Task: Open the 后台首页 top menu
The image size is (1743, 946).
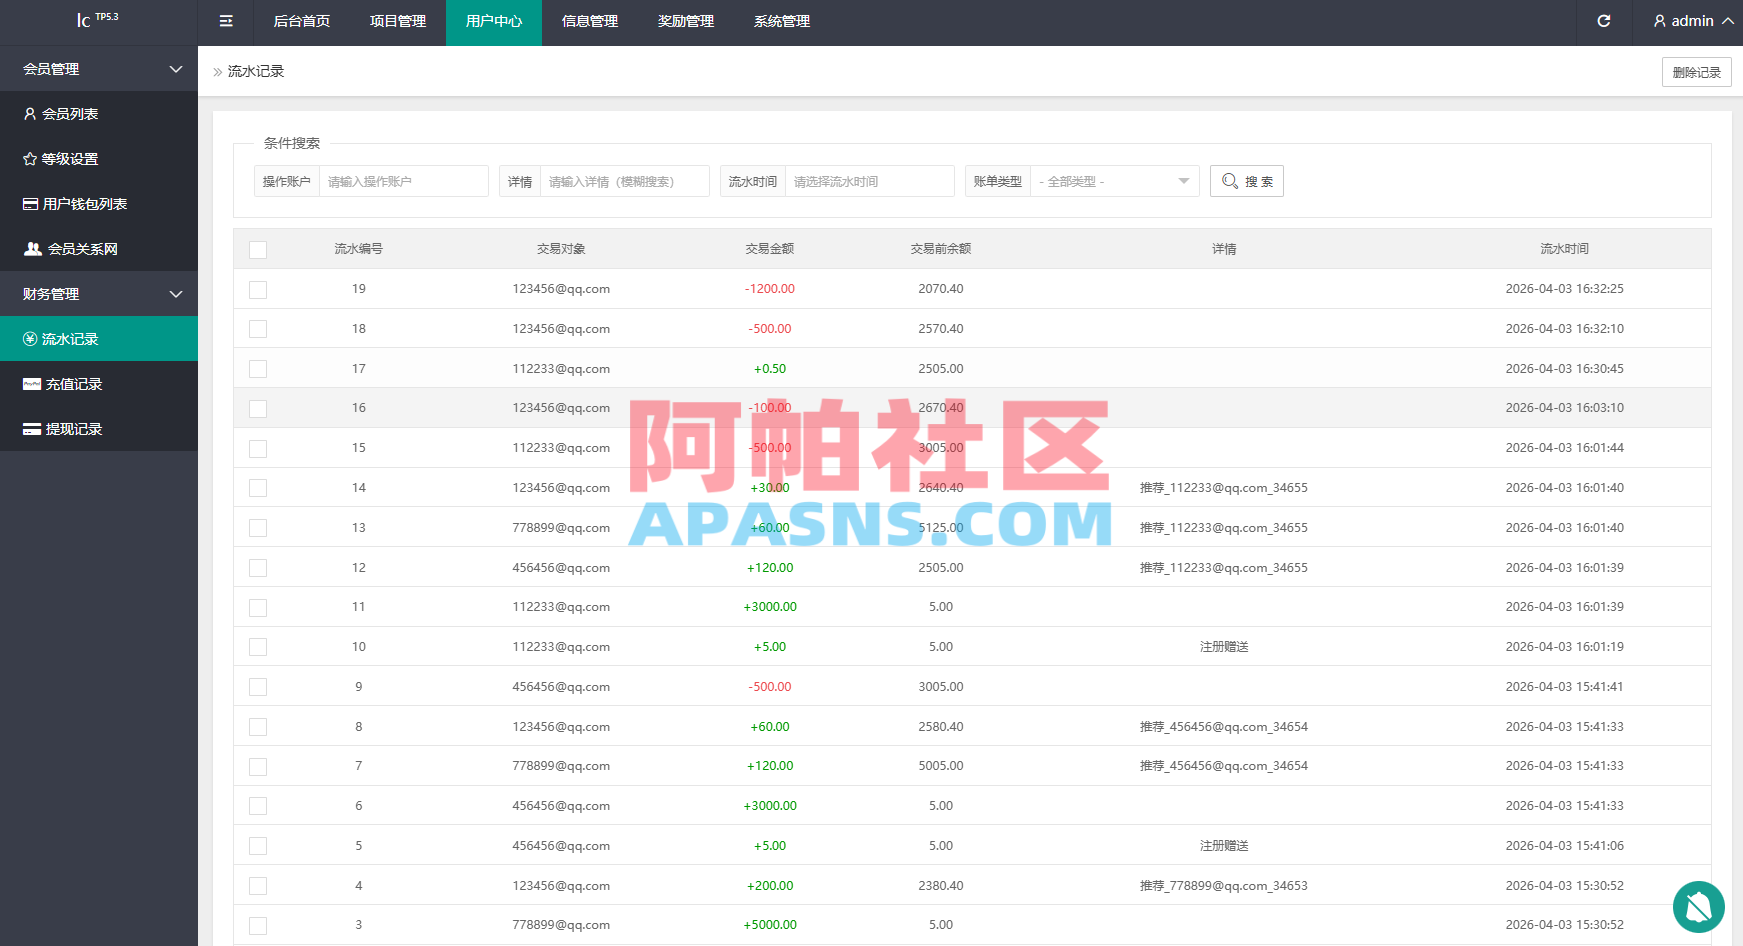Action: [302, 21]
